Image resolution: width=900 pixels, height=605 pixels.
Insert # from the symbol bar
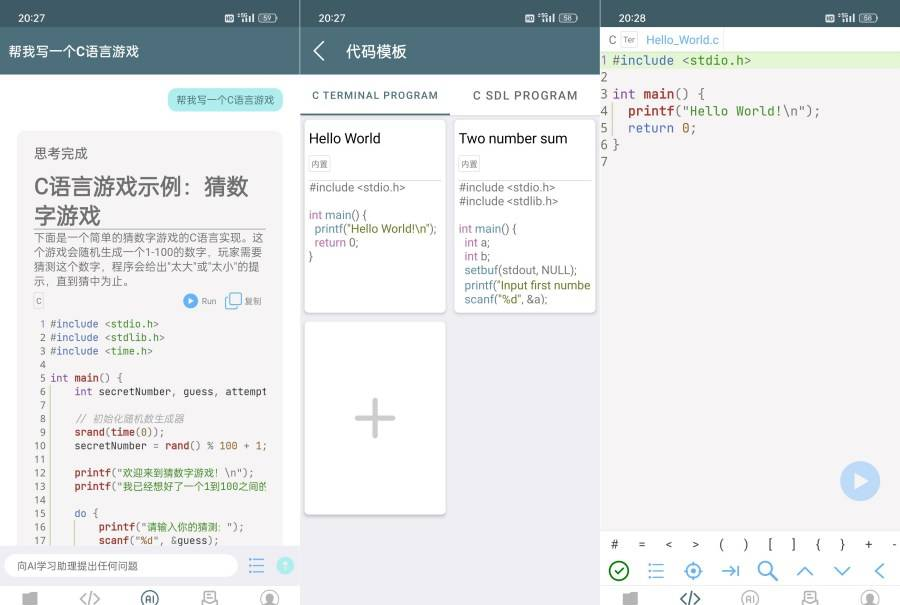pos(615,544)
